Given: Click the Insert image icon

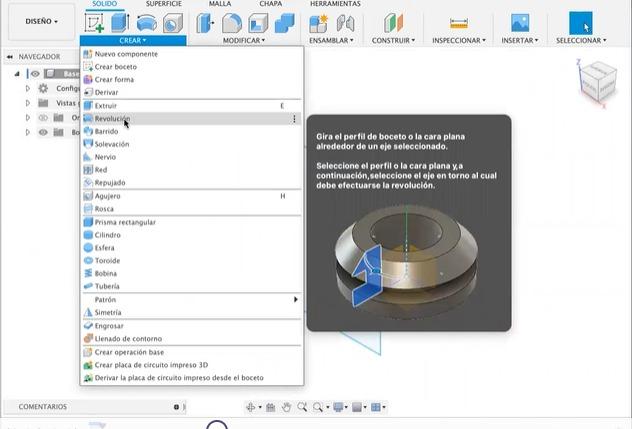Looking at the screenshot, I should [x=520, y=23].
